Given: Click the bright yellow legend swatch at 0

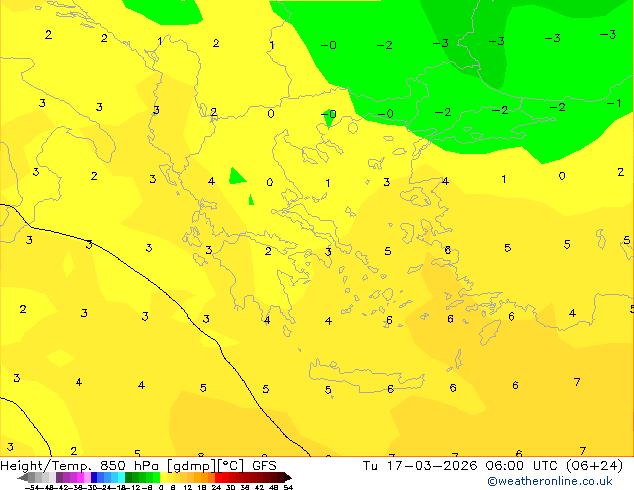Looking at the screenshot, I should tap(163, 477).
